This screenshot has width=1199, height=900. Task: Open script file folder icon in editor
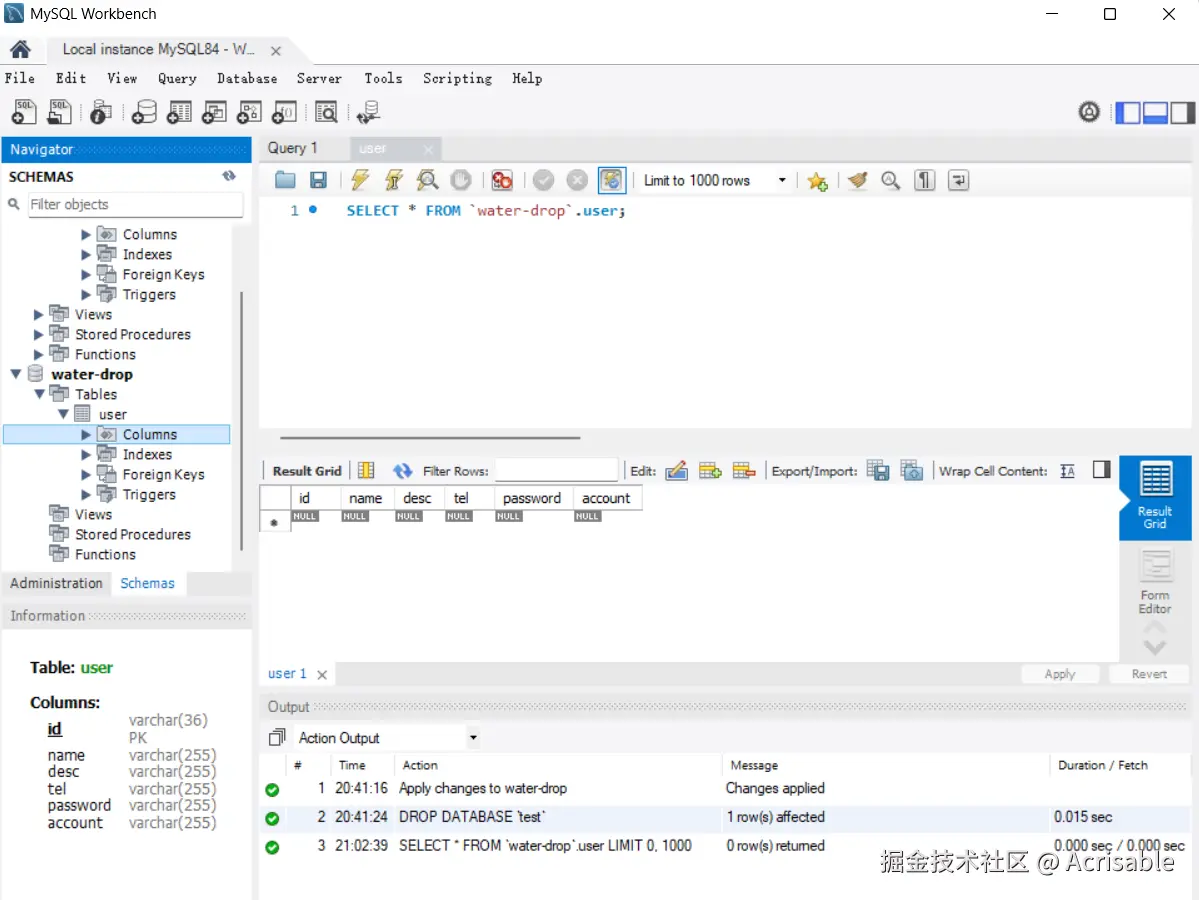pos(285,180)
